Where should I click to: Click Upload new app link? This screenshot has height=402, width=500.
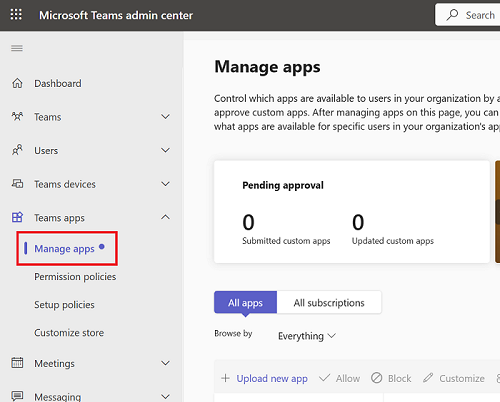point(272,379)
